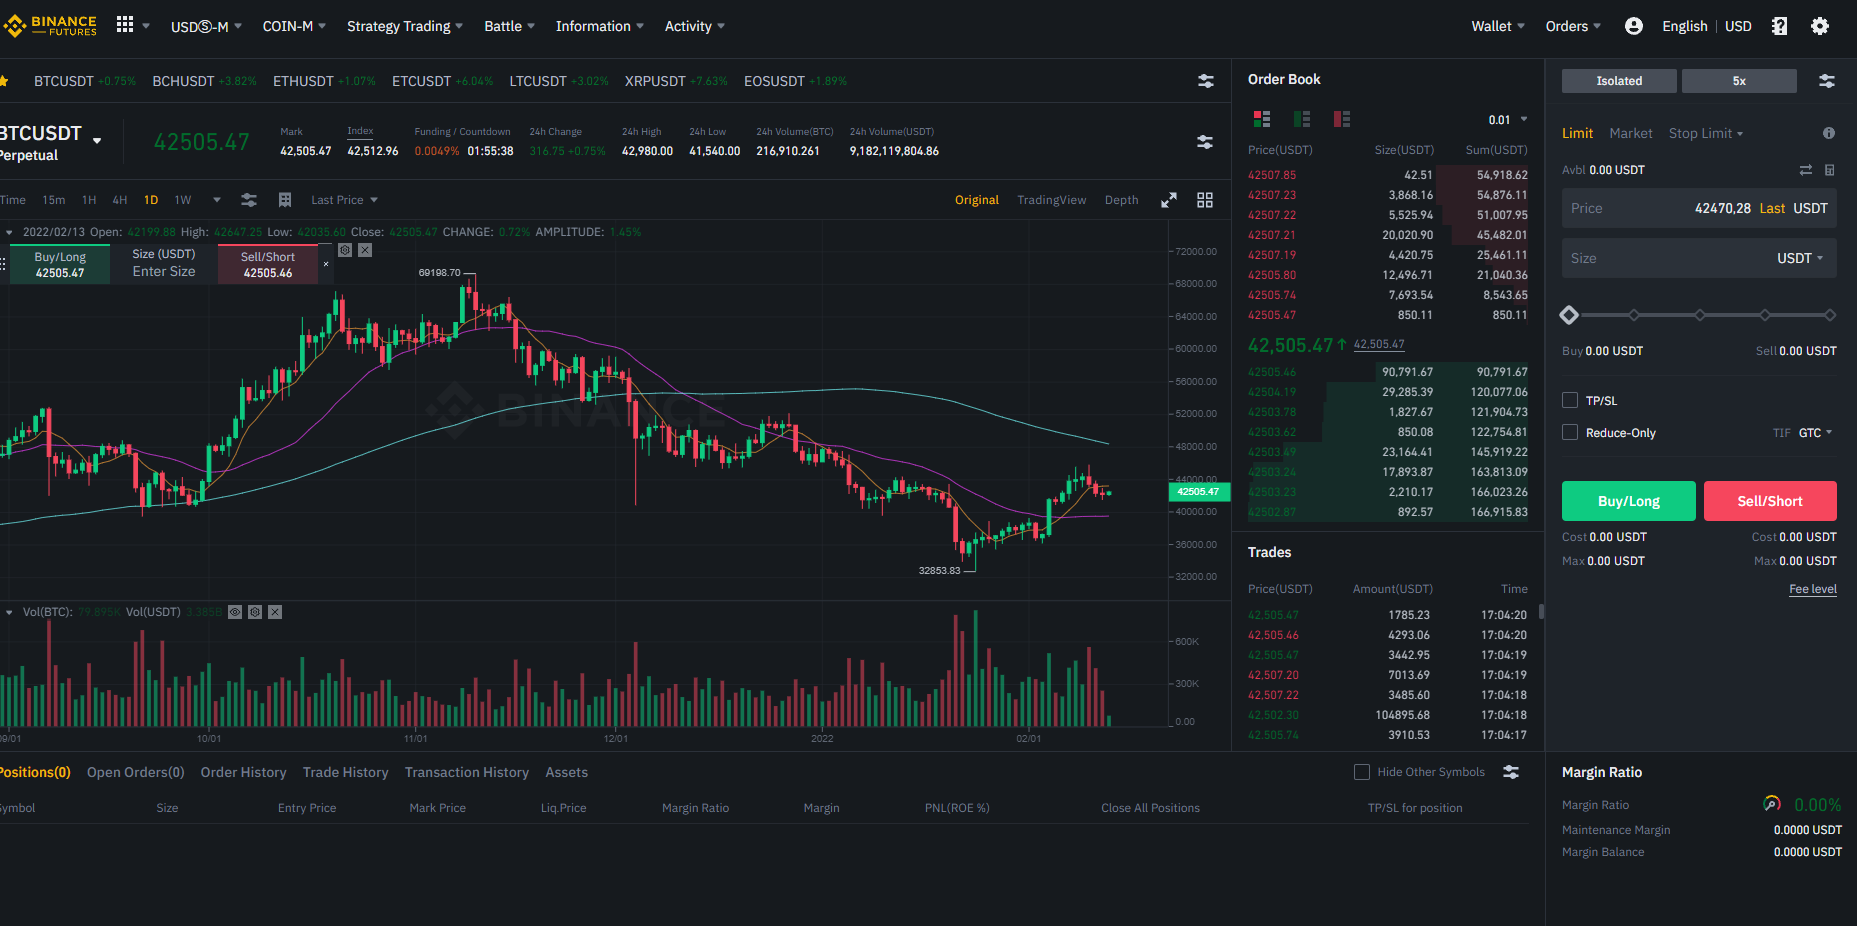Expand chart to fullscreen
Viewport: 1857px width, 926px height.
click(x=1169, y=200)
